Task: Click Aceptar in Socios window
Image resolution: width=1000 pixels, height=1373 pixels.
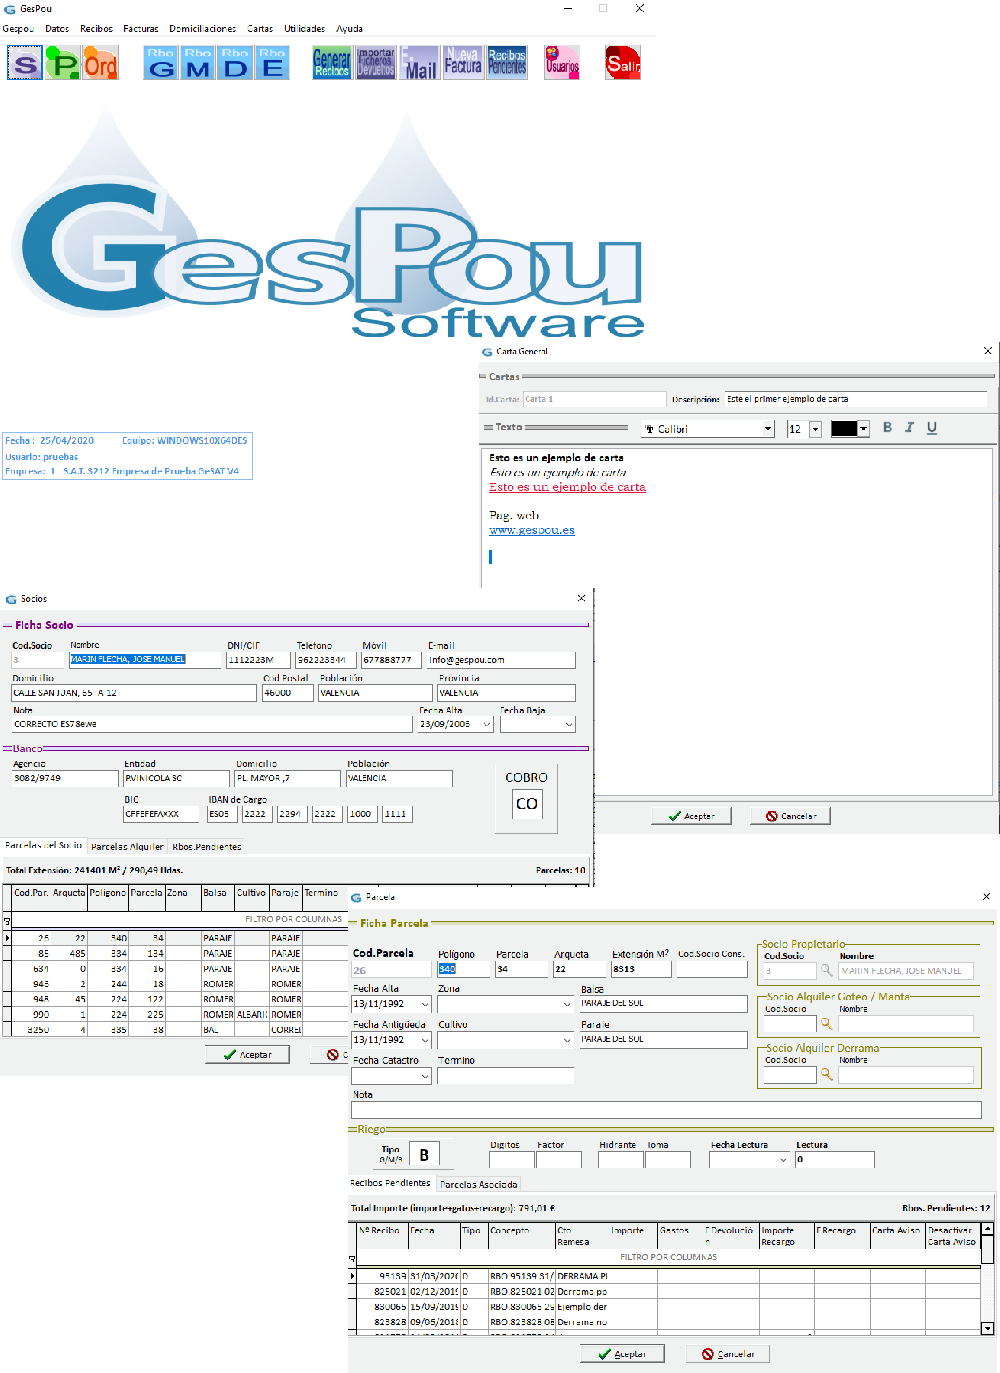Action: (247, 1054)
